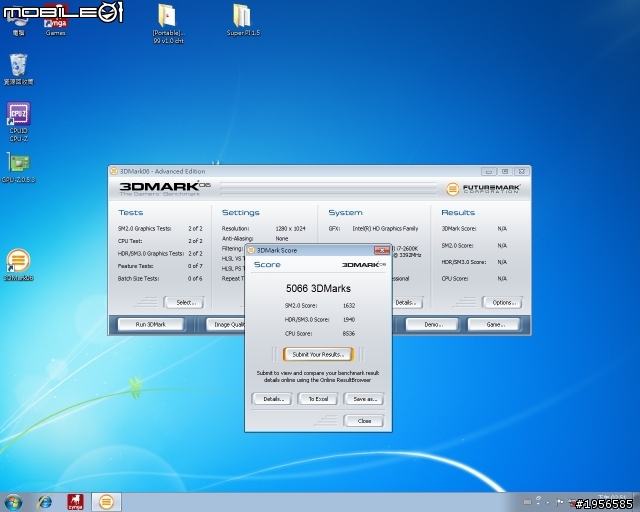Click the SM2.0 Score value 1632
This screenshot has width=640, height=512.
[x=349, y=305]
